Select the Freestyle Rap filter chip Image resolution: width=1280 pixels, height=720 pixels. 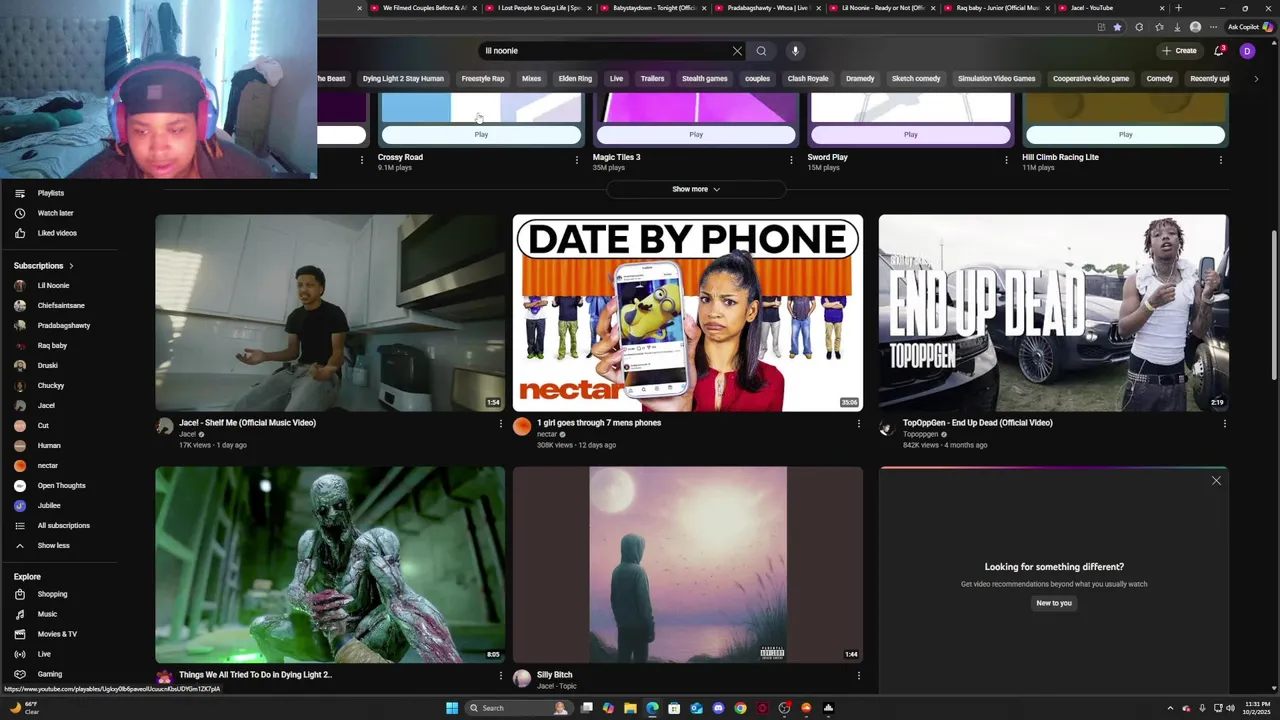pyautogui.click(x=483, y=79)
